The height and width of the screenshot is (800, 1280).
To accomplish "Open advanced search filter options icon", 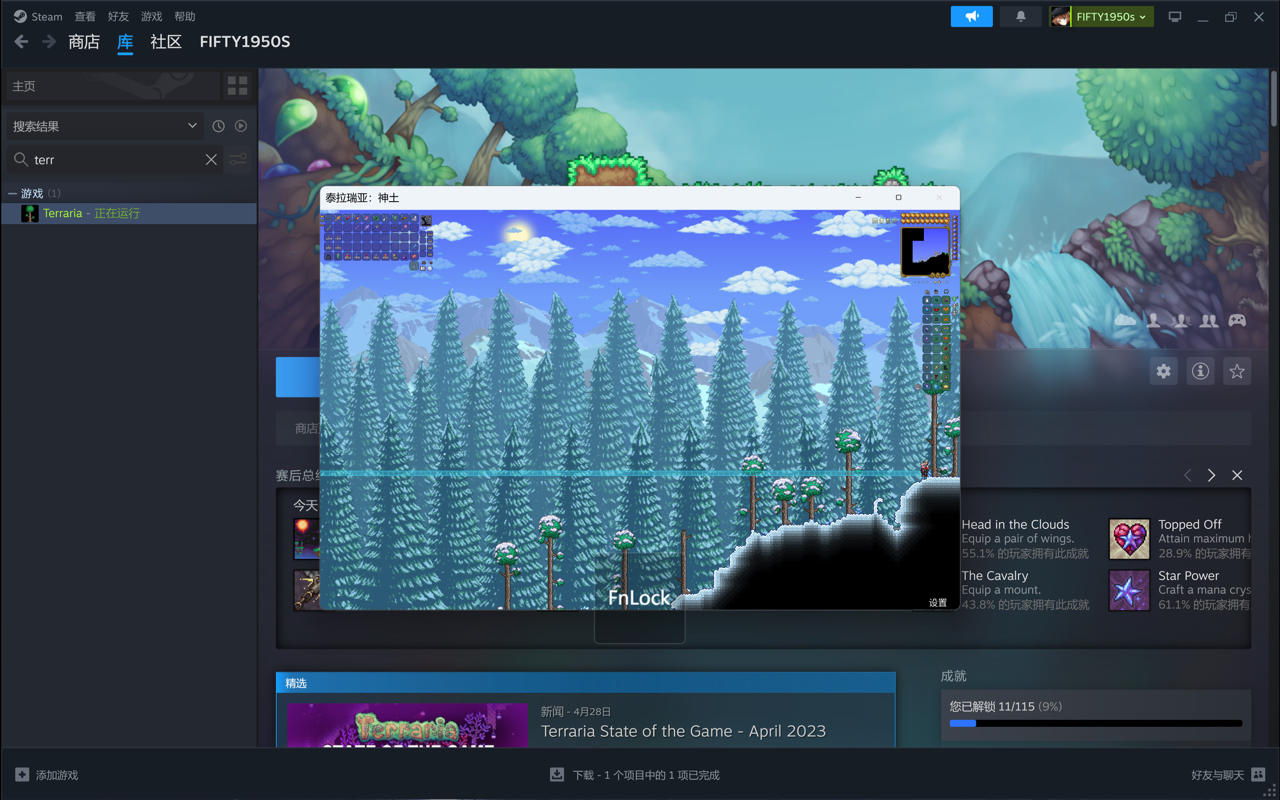I will 238,160.
